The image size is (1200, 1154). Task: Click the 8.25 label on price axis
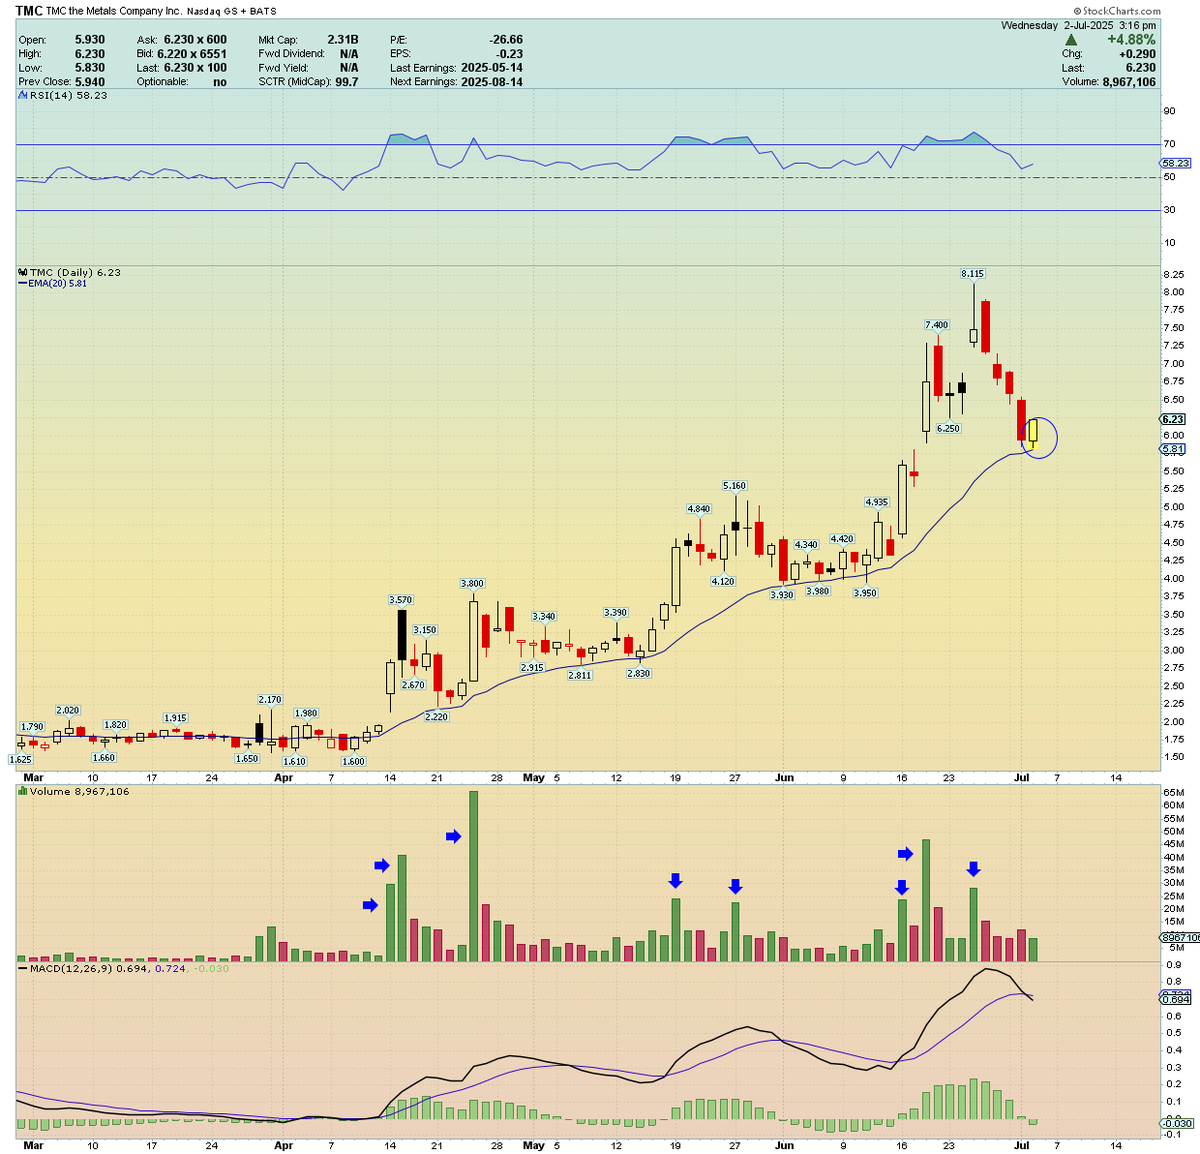coord(1173,274)
